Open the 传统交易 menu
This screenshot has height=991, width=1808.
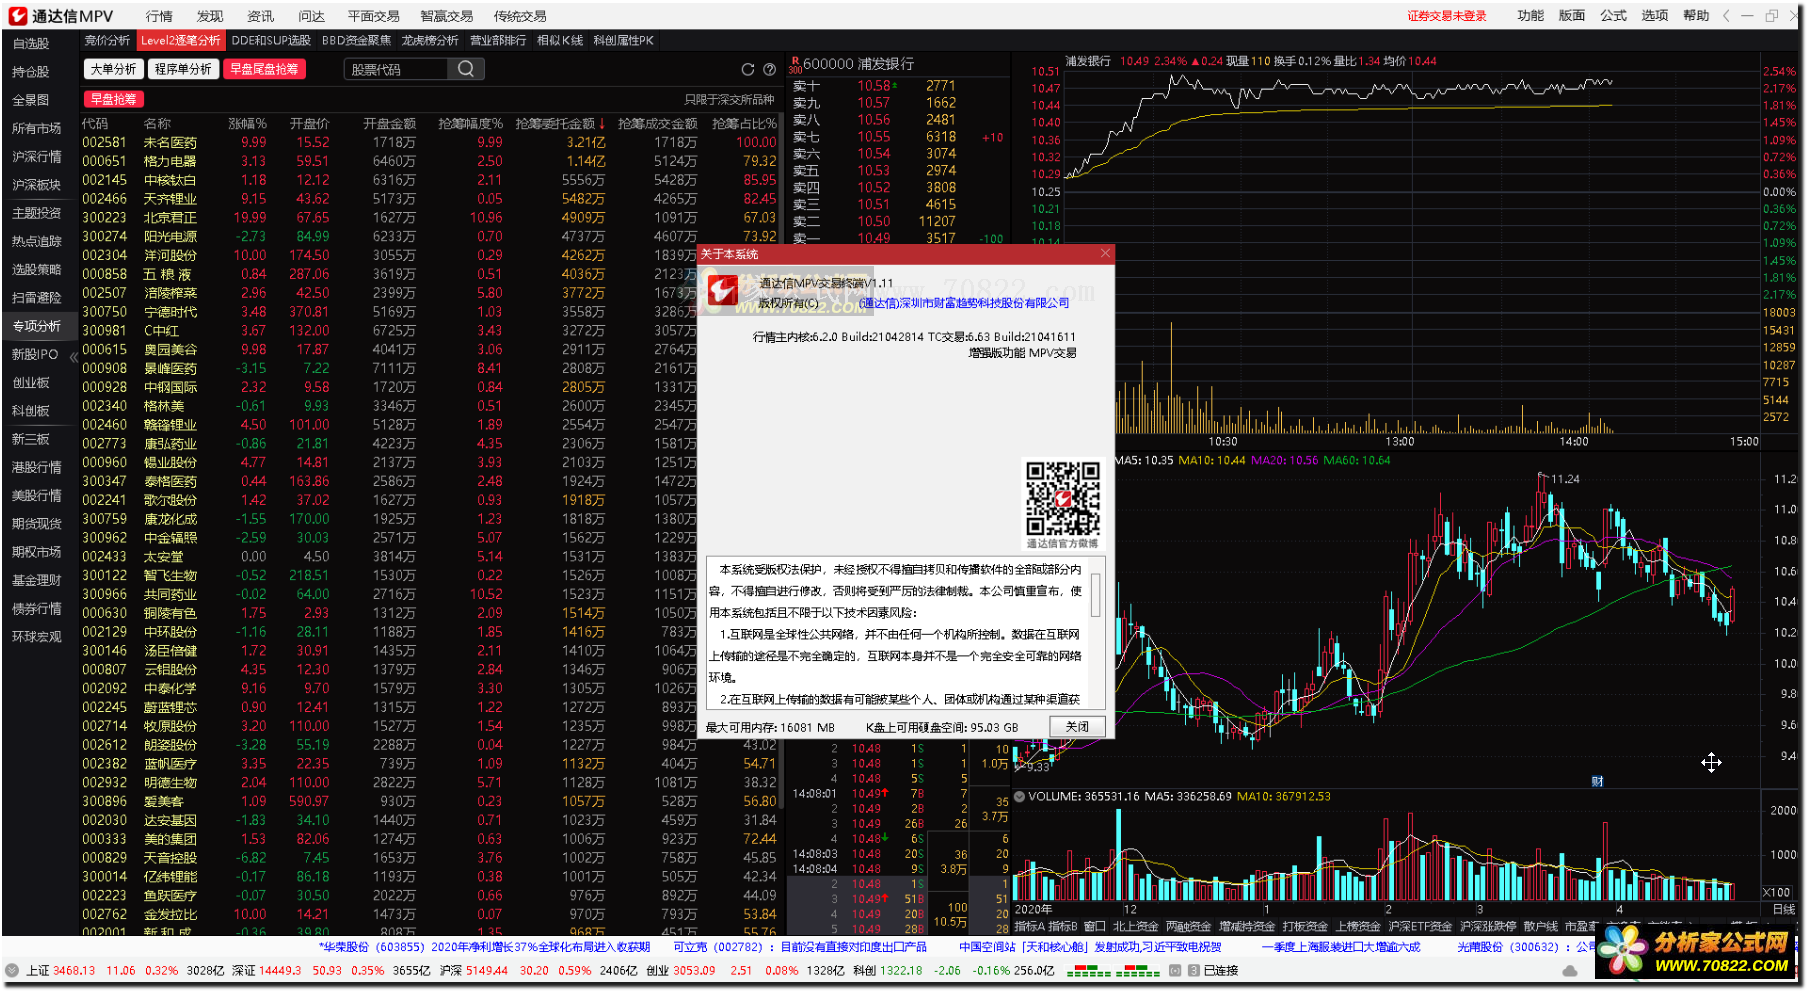point(520,16)
